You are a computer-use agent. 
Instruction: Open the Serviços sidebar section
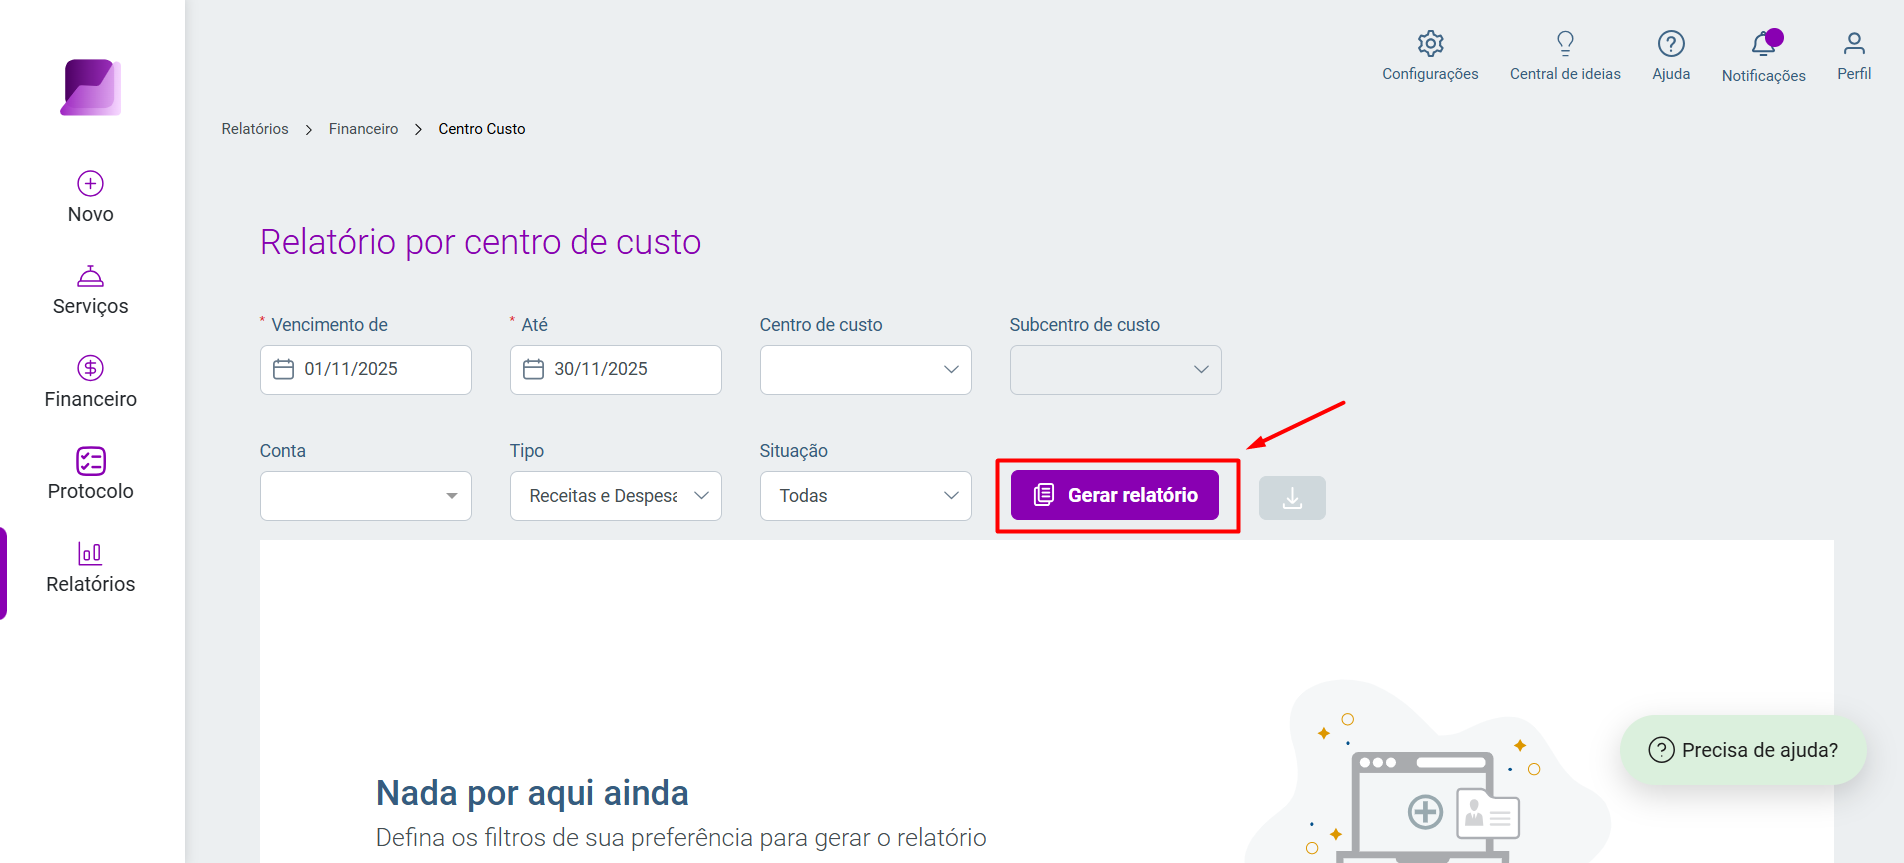pyautogui.click(x=91, y=290)
